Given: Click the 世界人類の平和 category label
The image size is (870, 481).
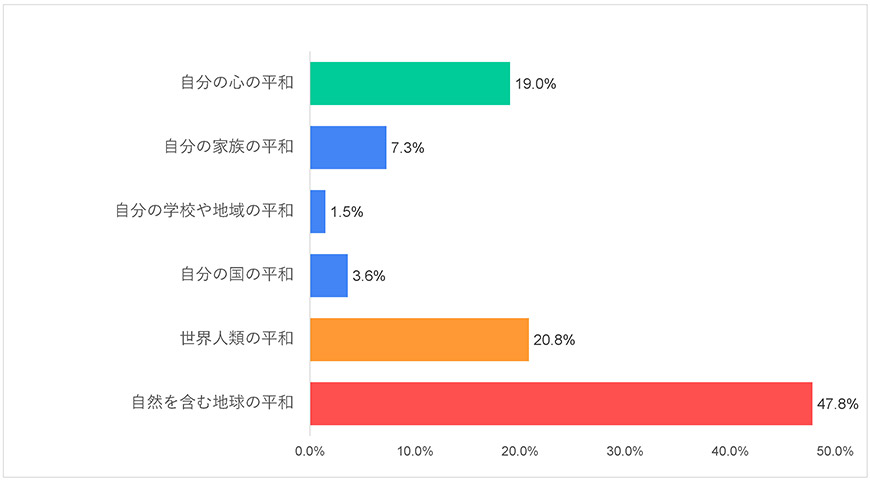Looking at the screenshot, I should [x=235, y=339].
